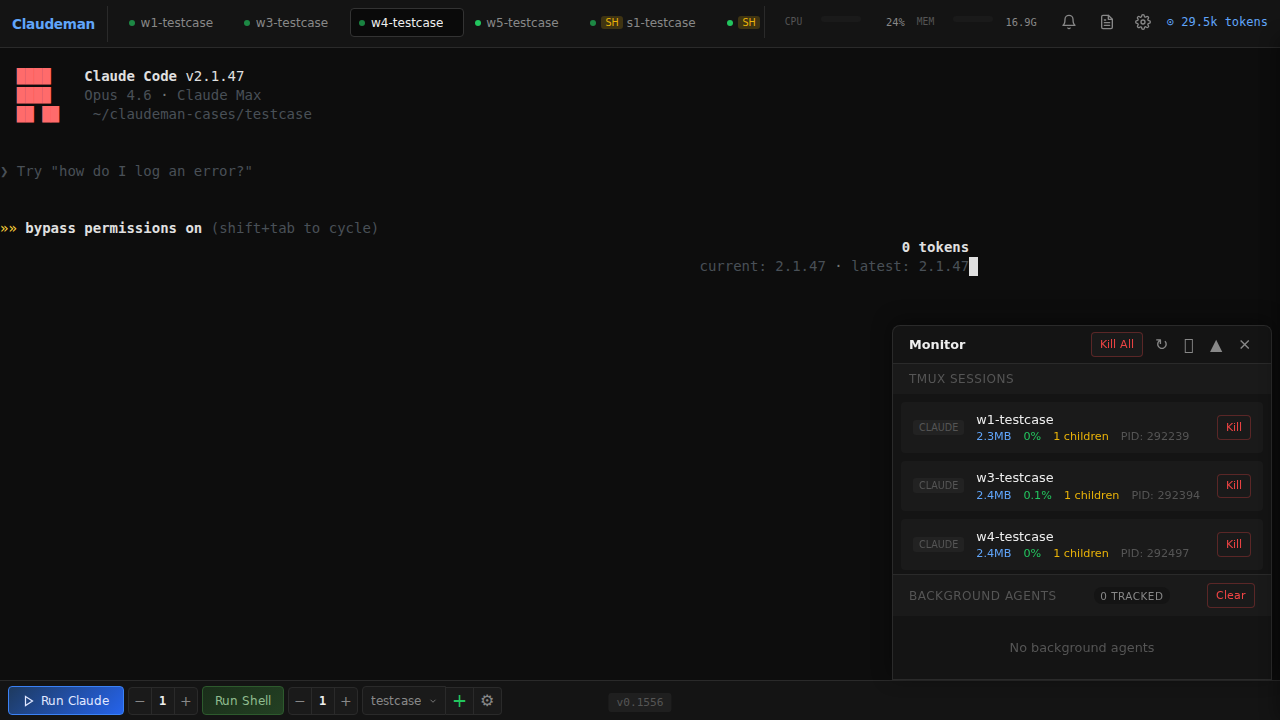
Task: Open settings gear in top bar
Action: (1143, 22)
